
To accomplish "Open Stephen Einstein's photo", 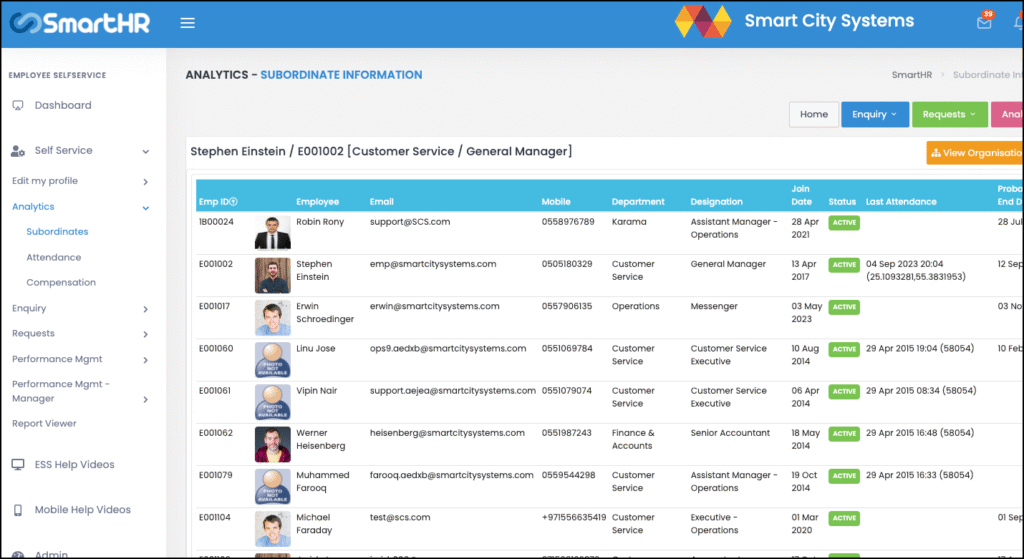I will pos(272,276).
